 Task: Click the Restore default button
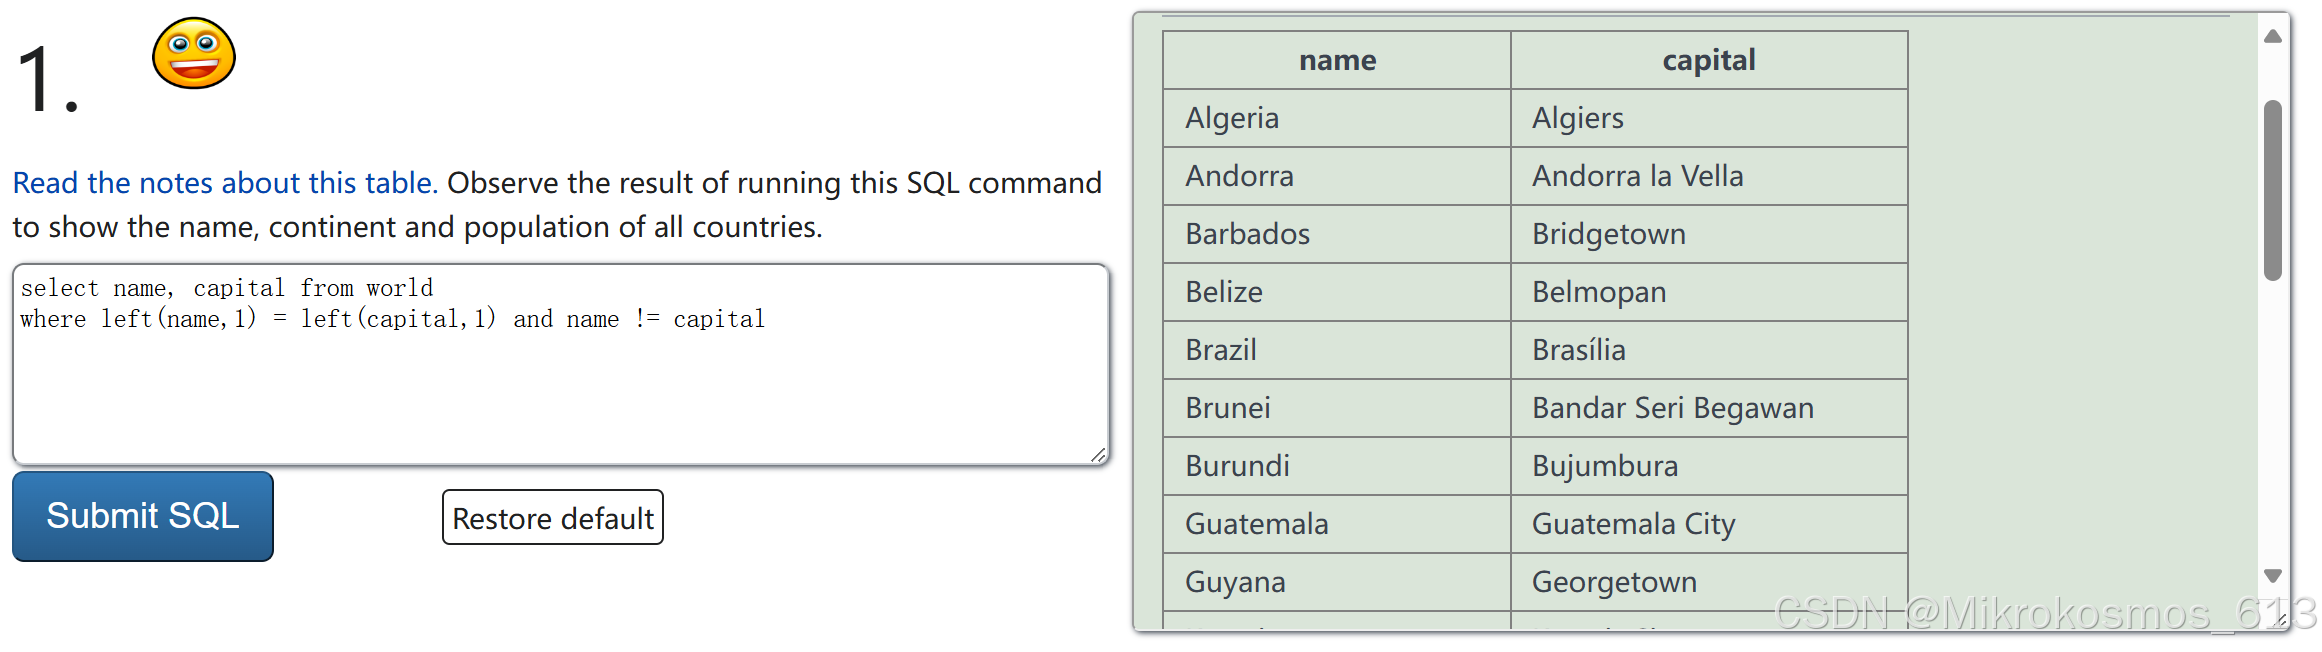552,517
